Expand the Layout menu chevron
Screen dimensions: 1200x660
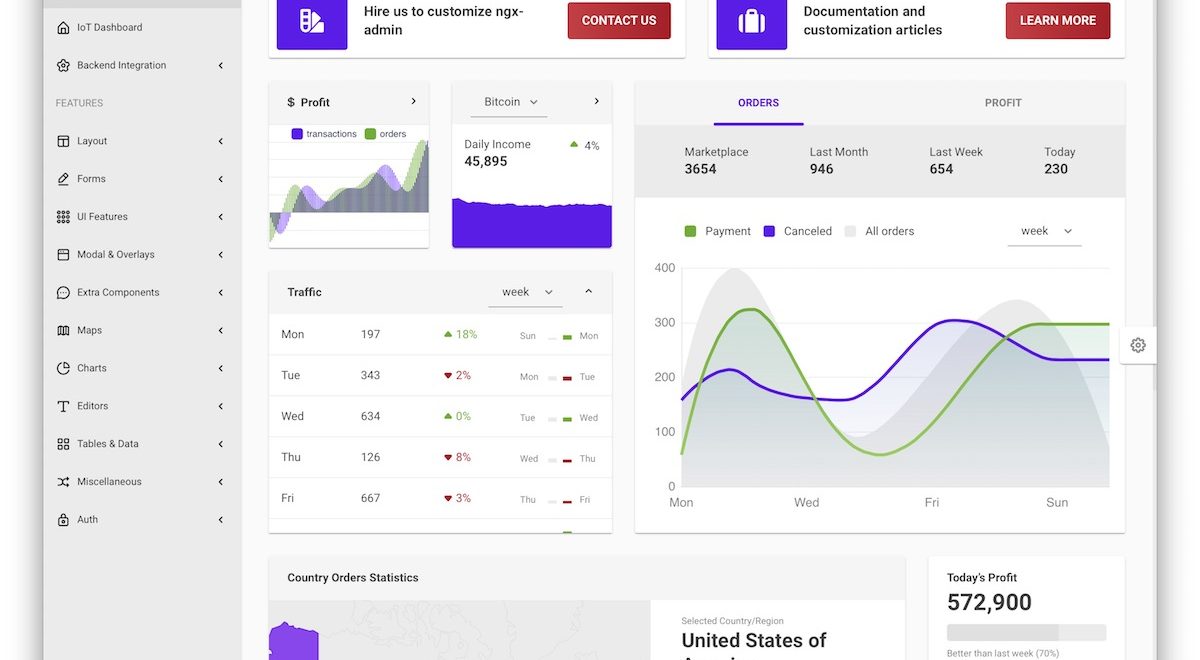click(221, 141)
